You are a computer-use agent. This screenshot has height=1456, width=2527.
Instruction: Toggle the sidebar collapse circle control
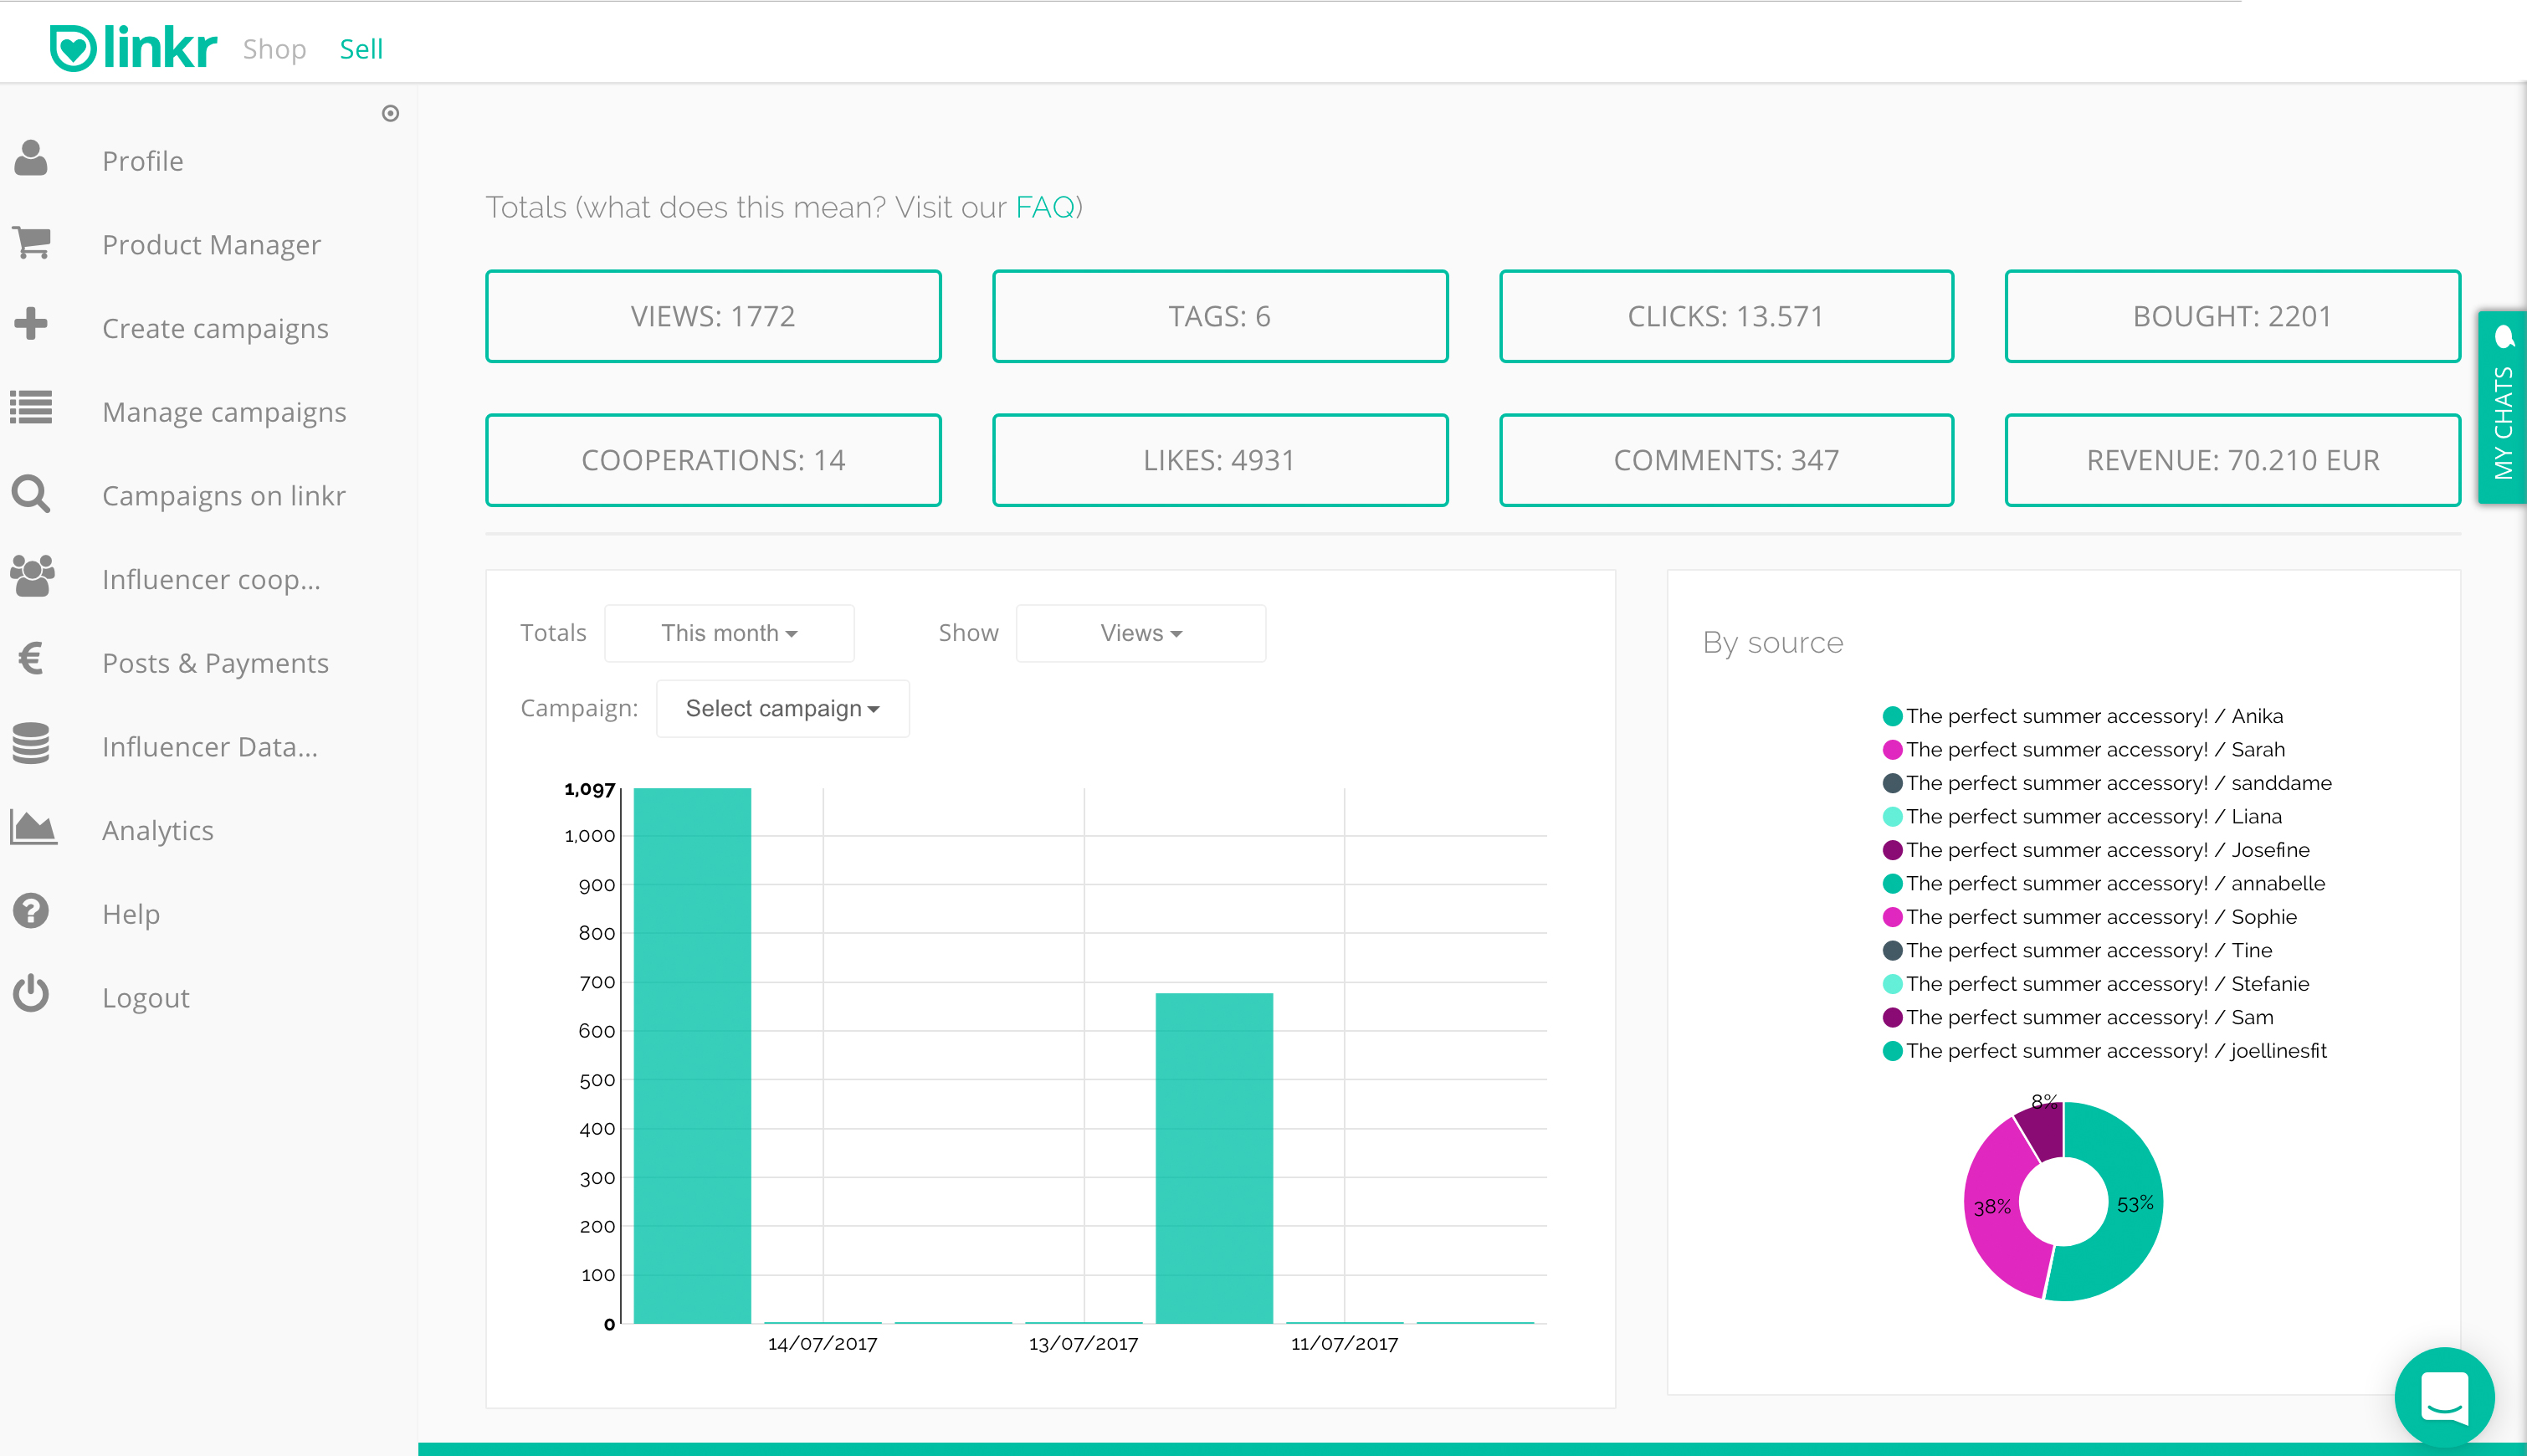pyautogui.click(x=391, y=113)
